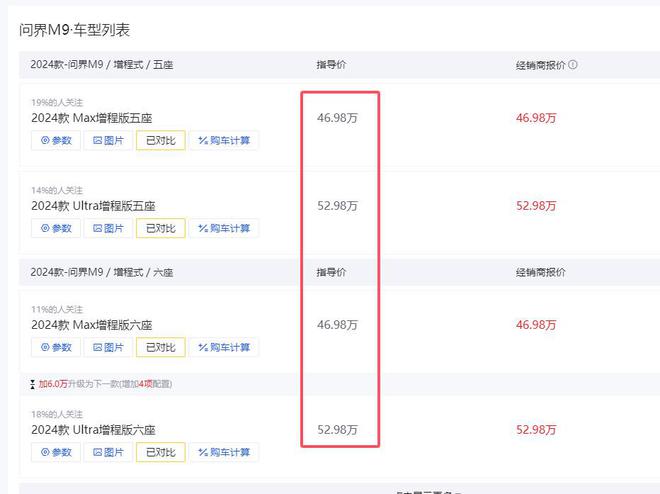Toggle 已对比 for Max增程版六座
The image size is (660, 494).
point(160,348)
